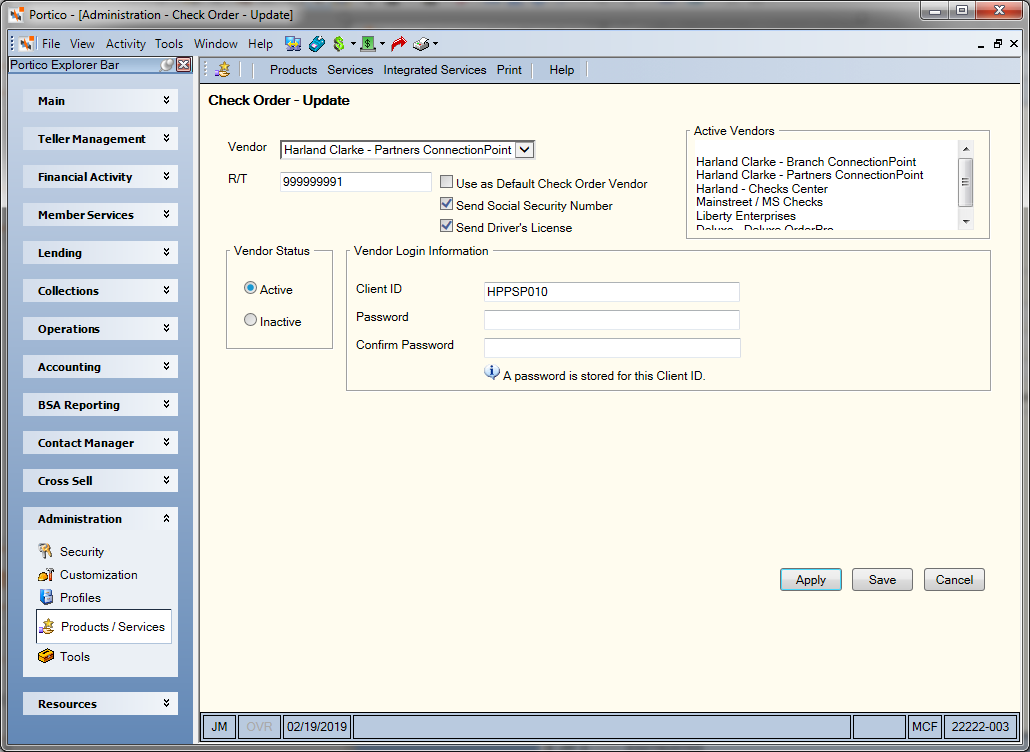
Task: Open the Vendor combo box dropdown
Action: point(524,150)
